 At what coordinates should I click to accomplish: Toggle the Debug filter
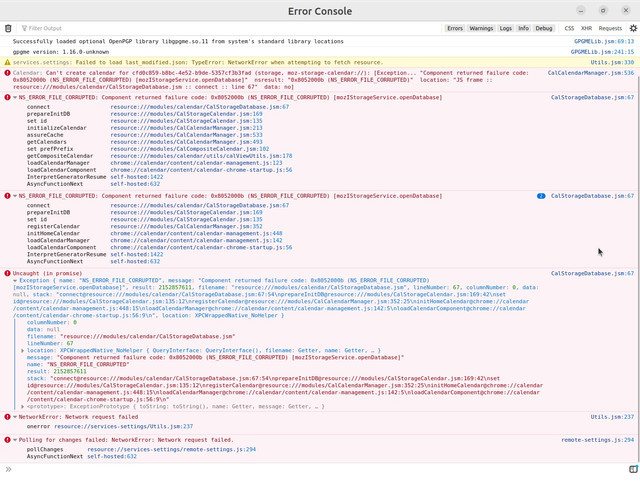tap(544, 28)
